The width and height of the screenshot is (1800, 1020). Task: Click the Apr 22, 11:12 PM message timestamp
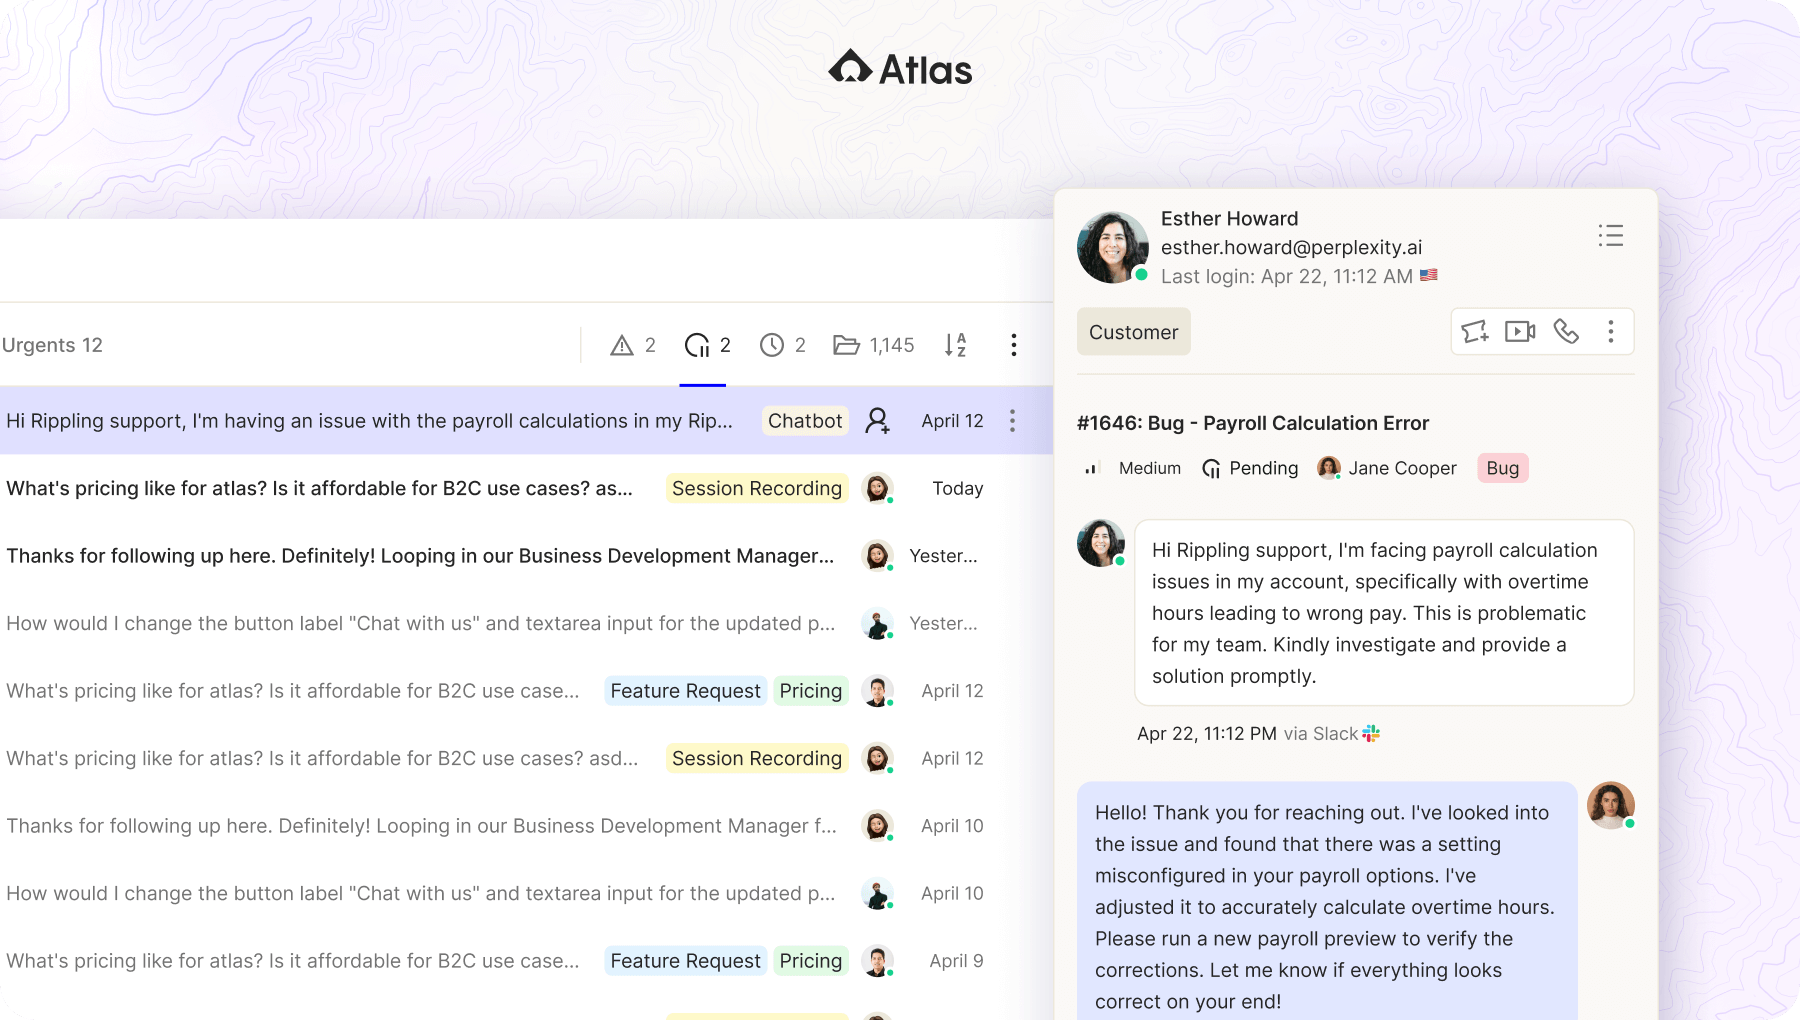pos(1207,734)
